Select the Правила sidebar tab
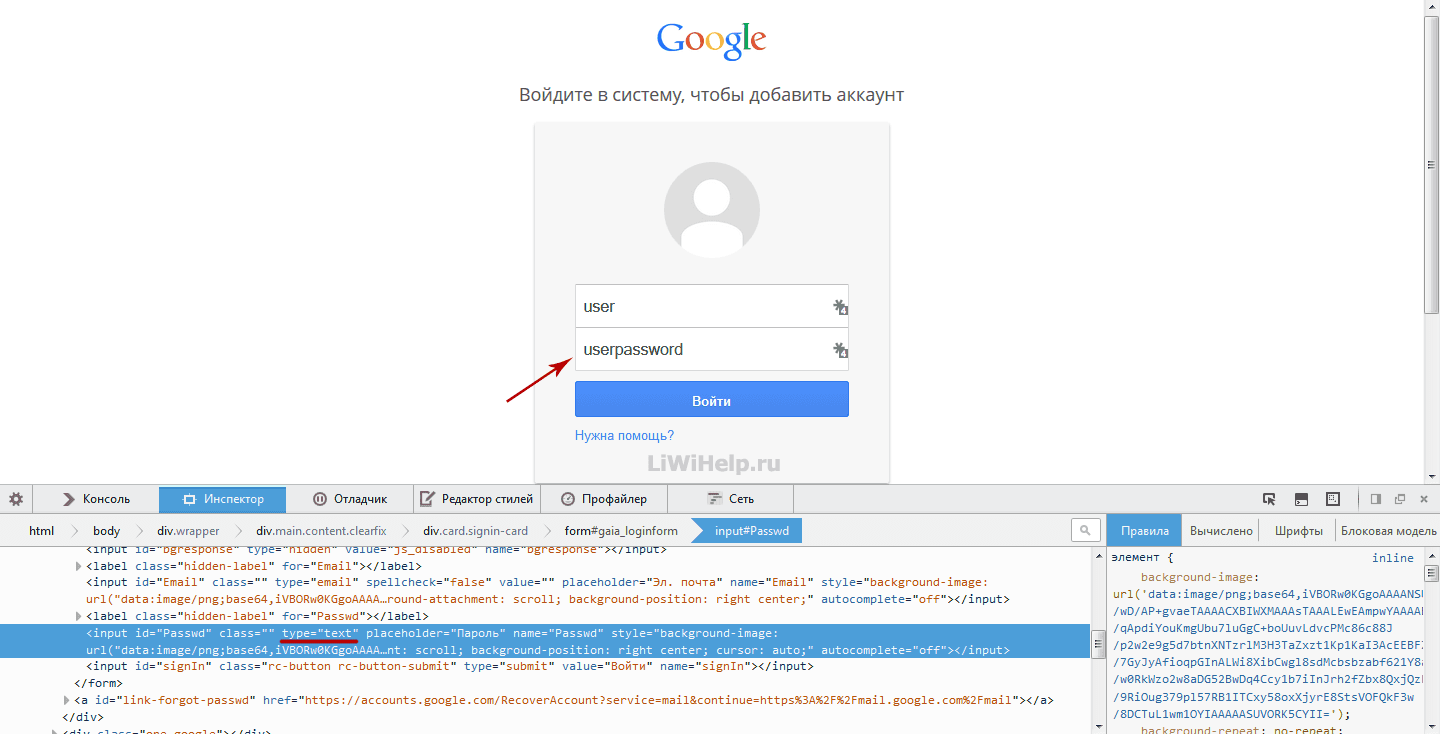 coord(1145,531)
